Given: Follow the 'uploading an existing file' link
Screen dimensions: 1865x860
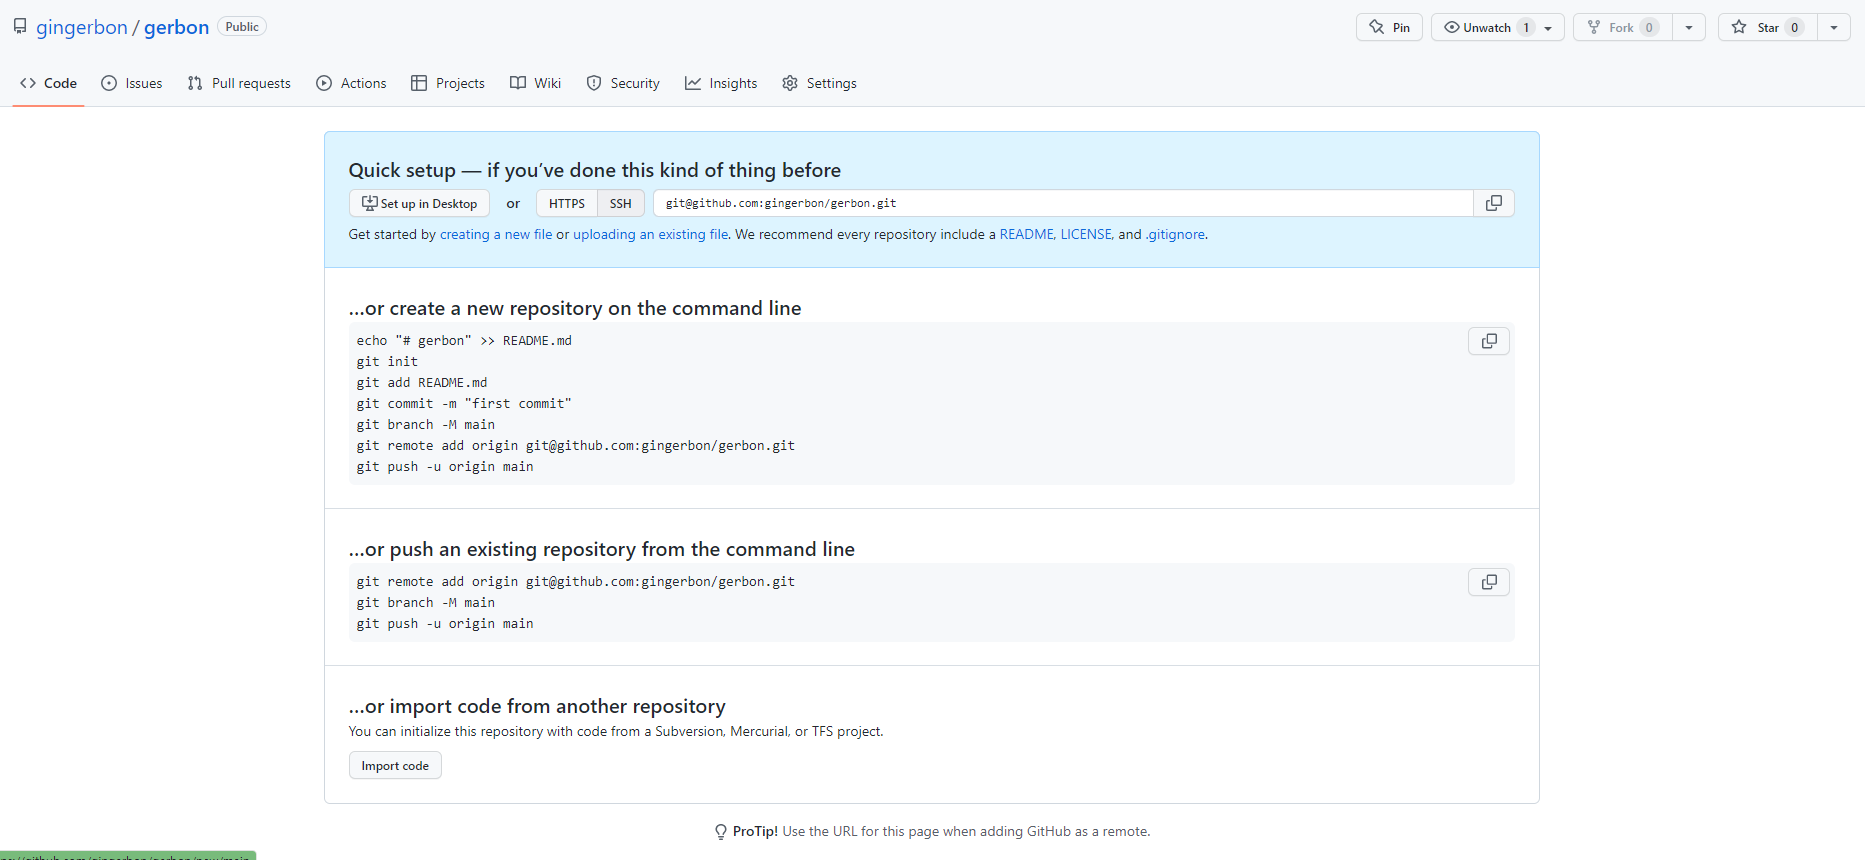Looking at the screenshot, I should click(651, 234).
